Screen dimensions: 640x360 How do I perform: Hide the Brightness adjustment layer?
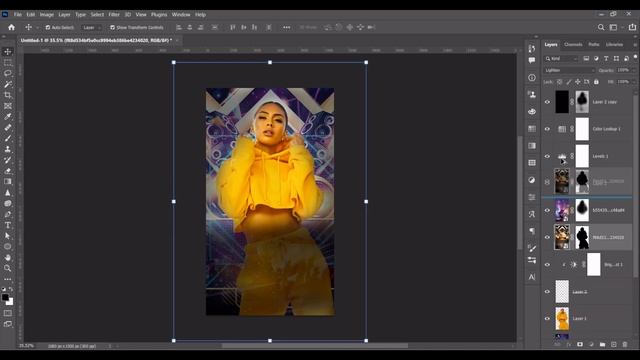[x=547, y=264]
